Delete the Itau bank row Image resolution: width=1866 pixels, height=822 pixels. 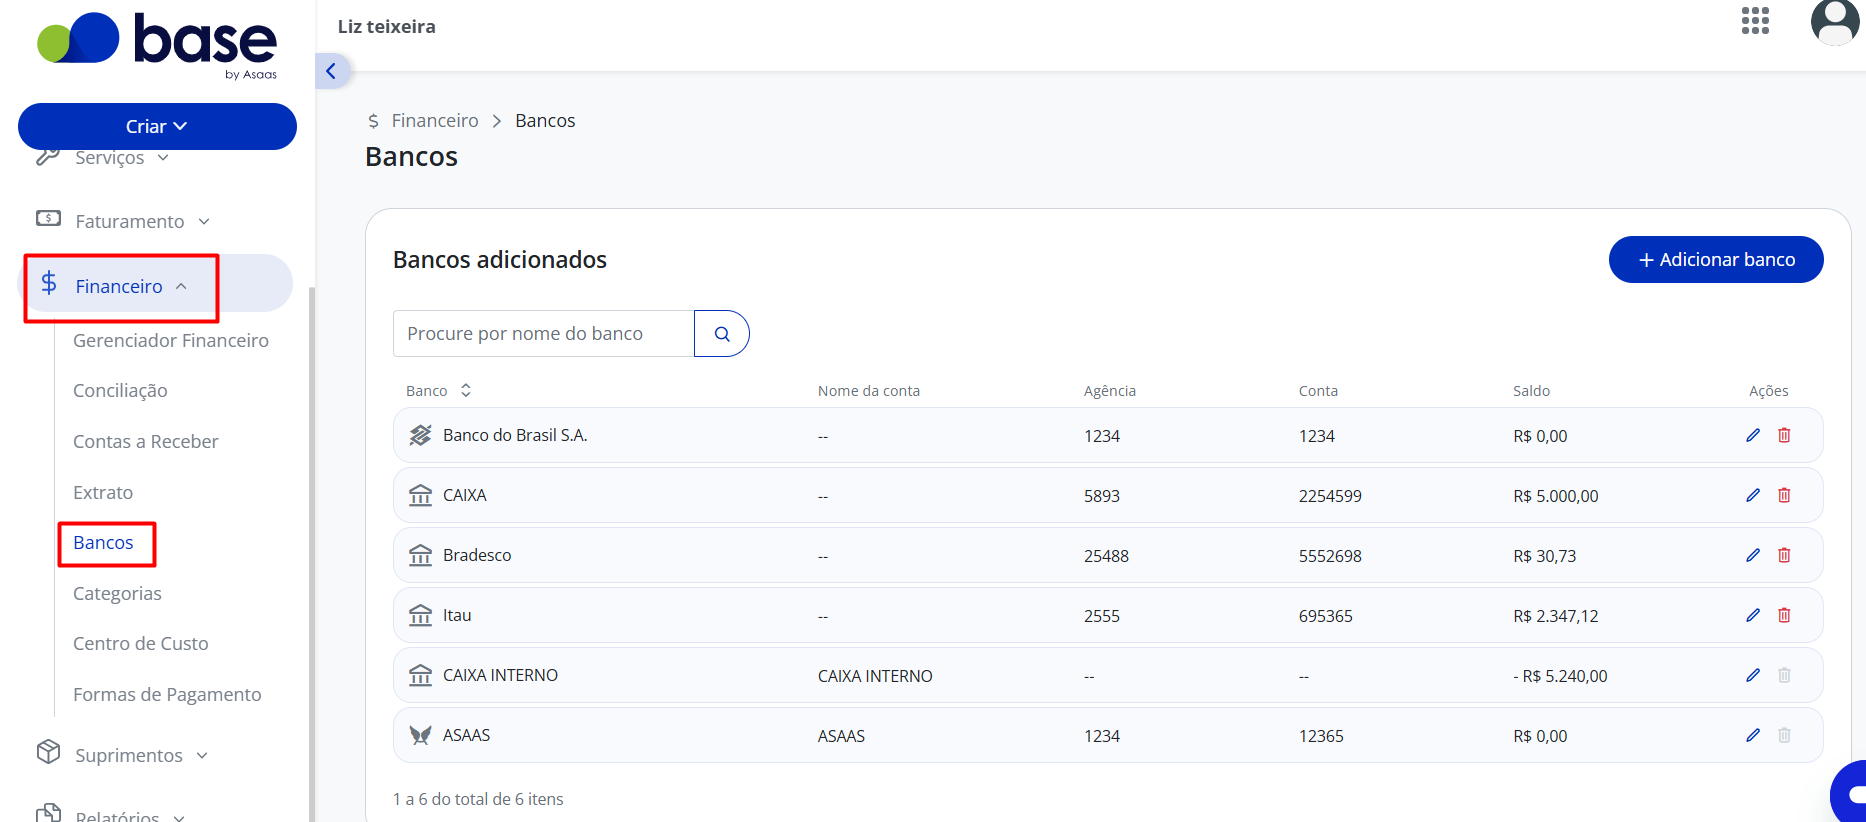[1784, 615]
